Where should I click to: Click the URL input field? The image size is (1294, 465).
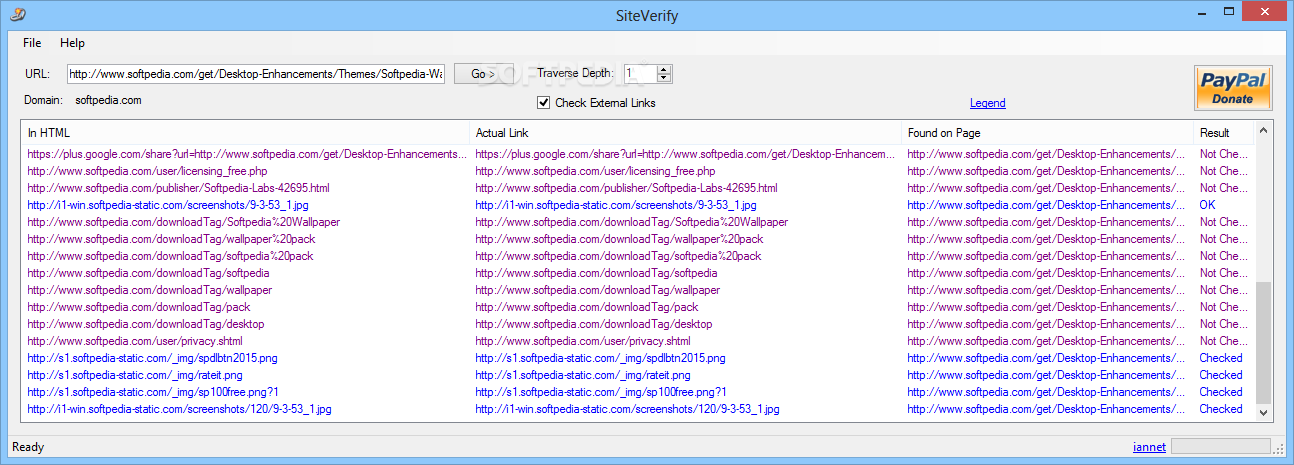pos(255,74)
